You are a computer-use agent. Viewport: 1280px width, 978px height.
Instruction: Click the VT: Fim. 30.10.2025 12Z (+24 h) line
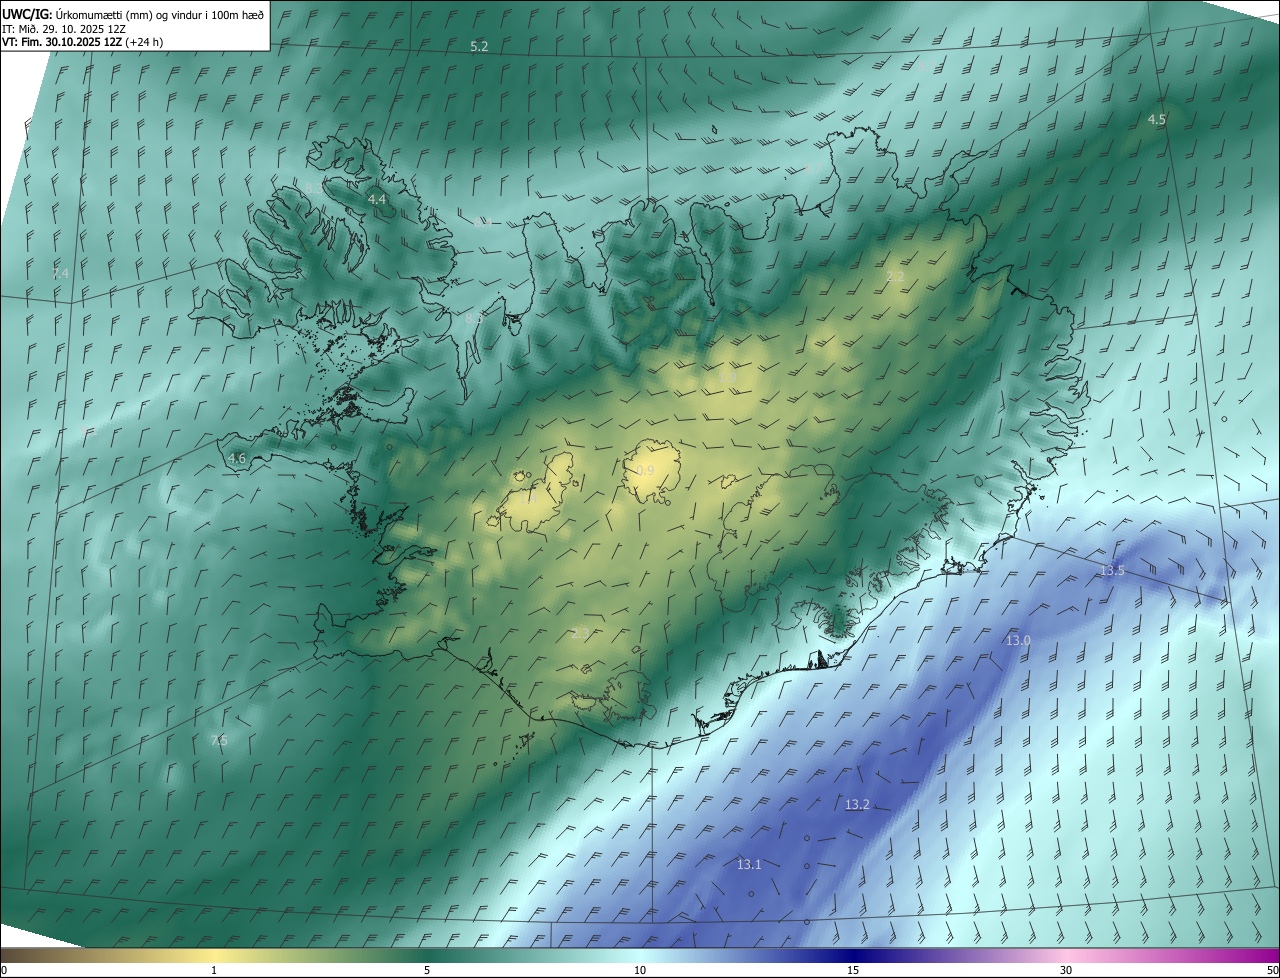[82, 43]
